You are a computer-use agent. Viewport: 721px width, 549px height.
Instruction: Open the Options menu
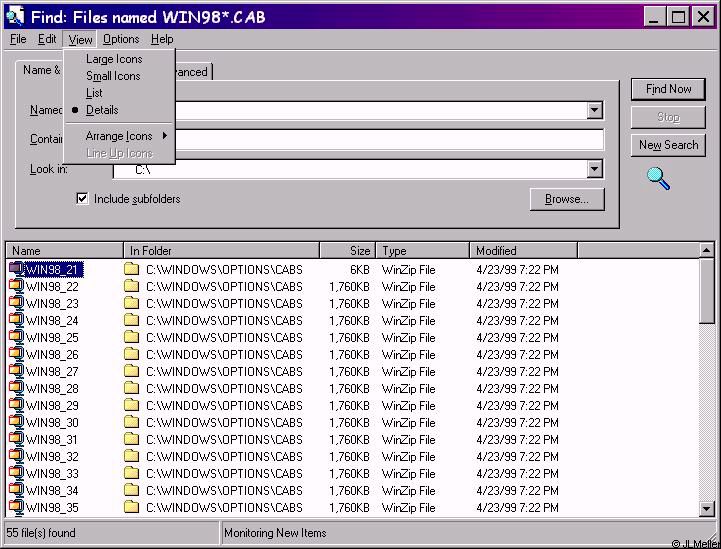121,39
